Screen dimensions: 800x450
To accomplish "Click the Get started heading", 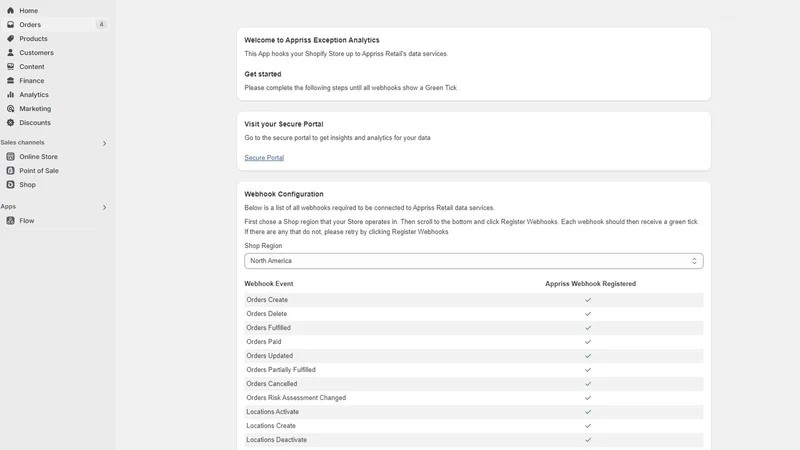I will tap(263, 74).
